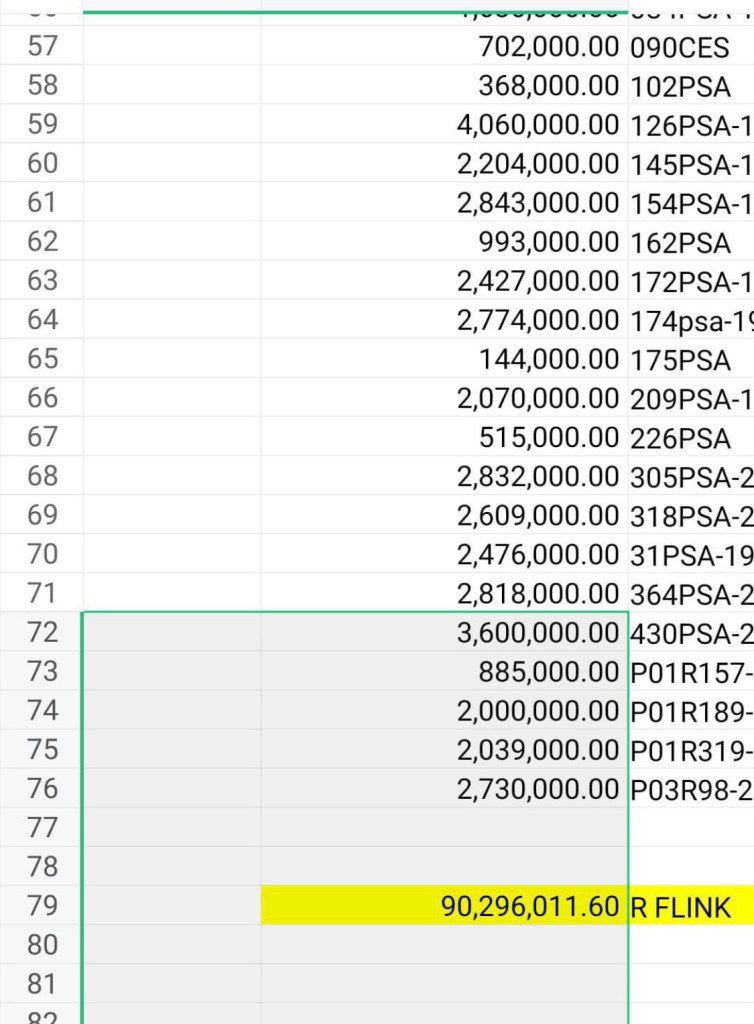Select the yellow total cell 90,296,011.60

coord(445,906)
